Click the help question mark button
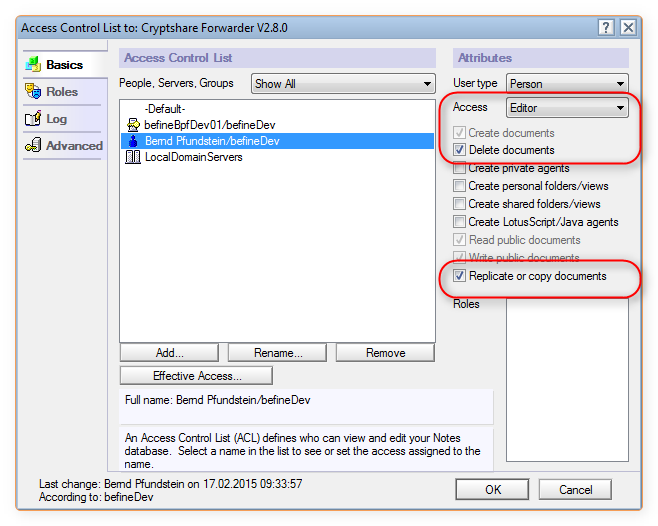 [x=606, y=28]
